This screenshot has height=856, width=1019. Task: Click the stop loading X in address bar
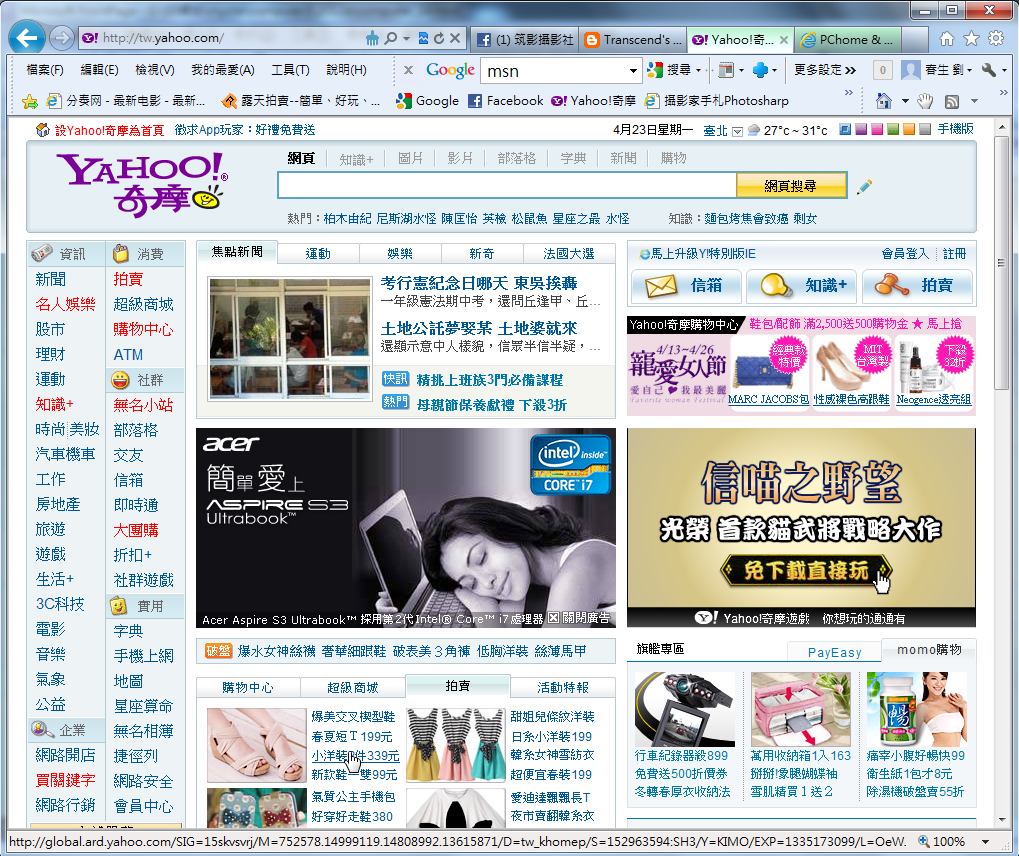(455, 38)
